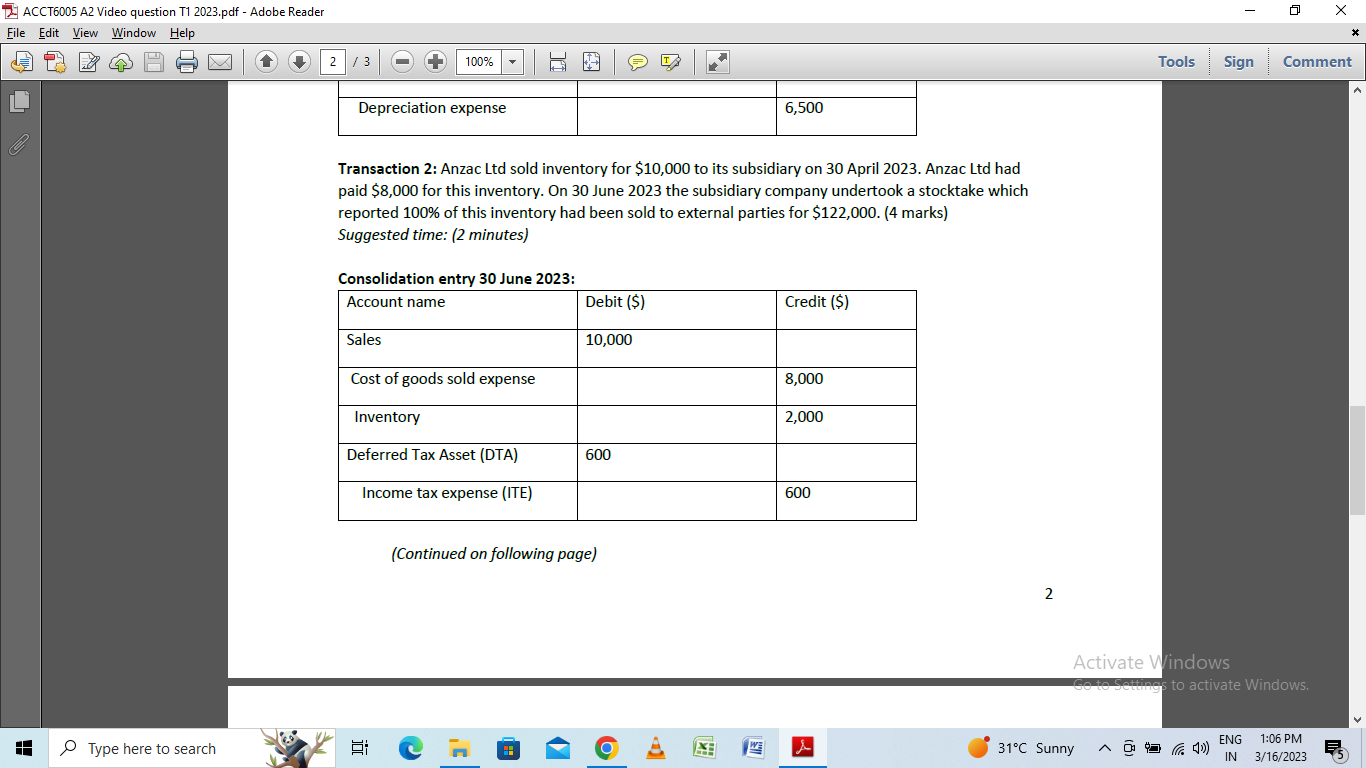Open the Window menu
This screenshot has height=768, width=1366.
pyautogui.click(x=133, y=32)
